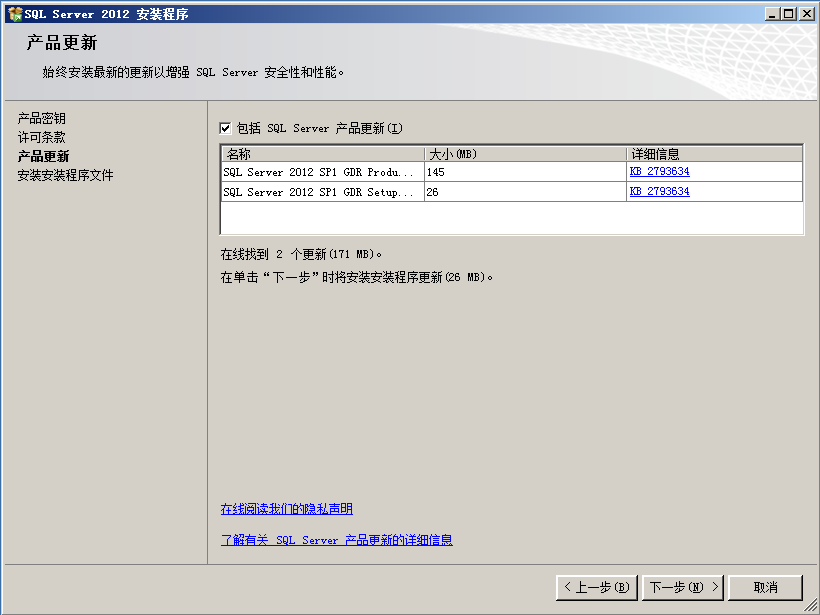Click the size cell showing 145
Image resolution: width=820 pixels, height=615 pixels.
pyautogui.click(x=525, y=172)
